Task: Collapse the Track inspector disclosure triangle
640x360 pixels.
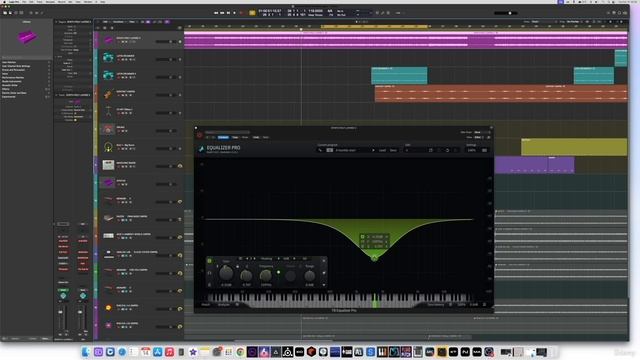Action: coord(56,95)
